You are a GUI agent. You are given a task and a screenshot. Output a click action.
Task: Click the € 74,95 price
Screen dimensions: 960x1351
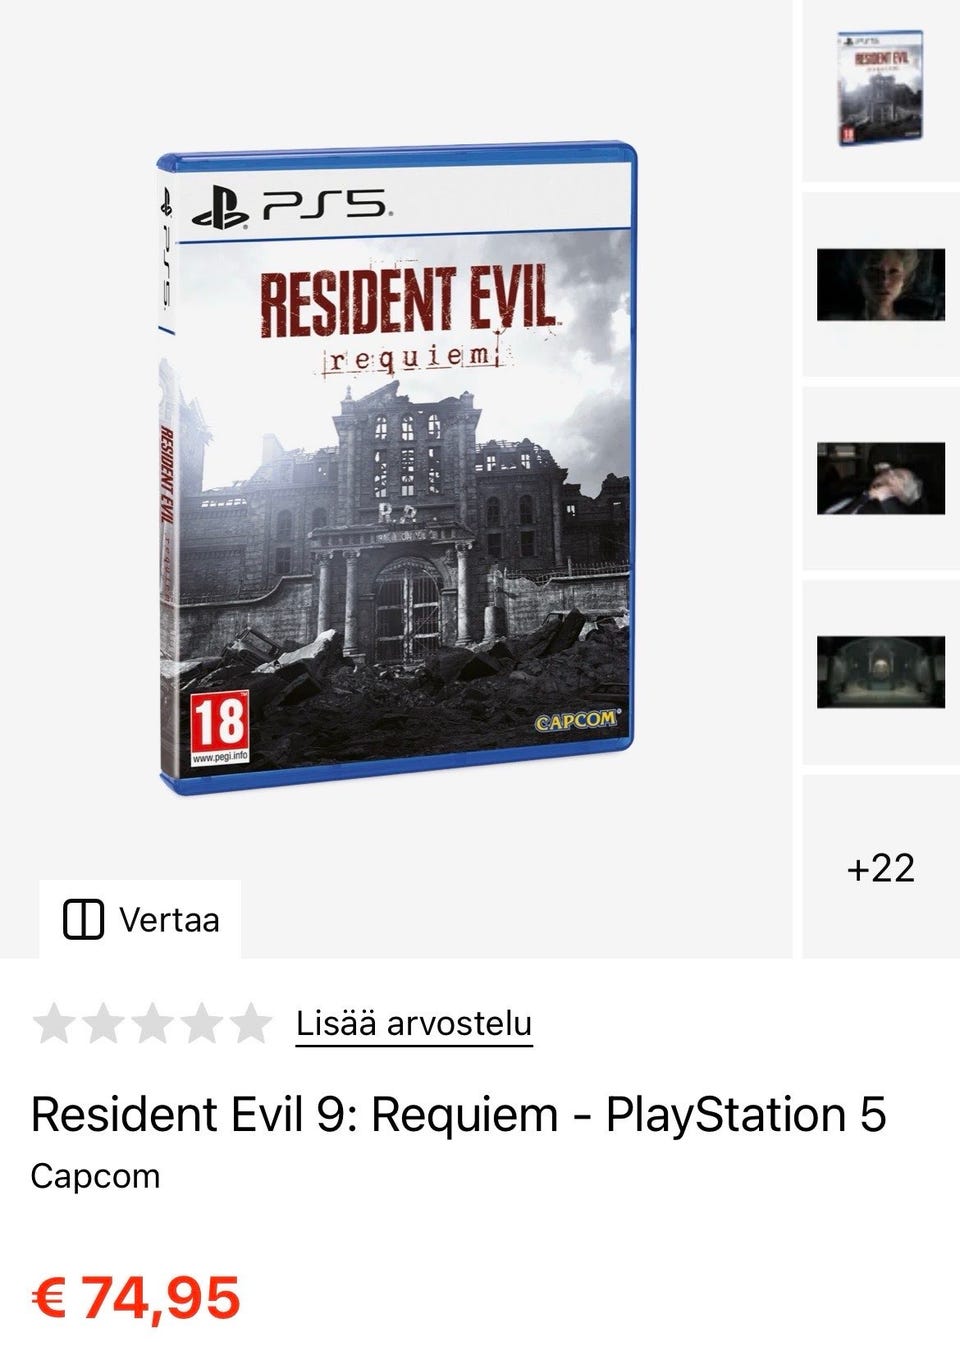(136, 1298)
